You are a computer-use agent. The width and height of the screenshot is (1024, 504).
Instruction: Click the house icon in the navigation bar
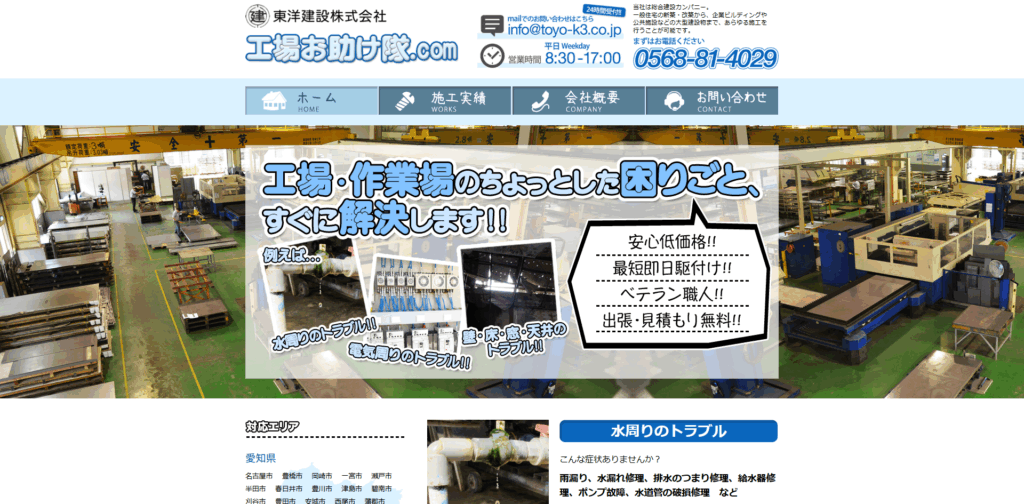pos(274,101)
